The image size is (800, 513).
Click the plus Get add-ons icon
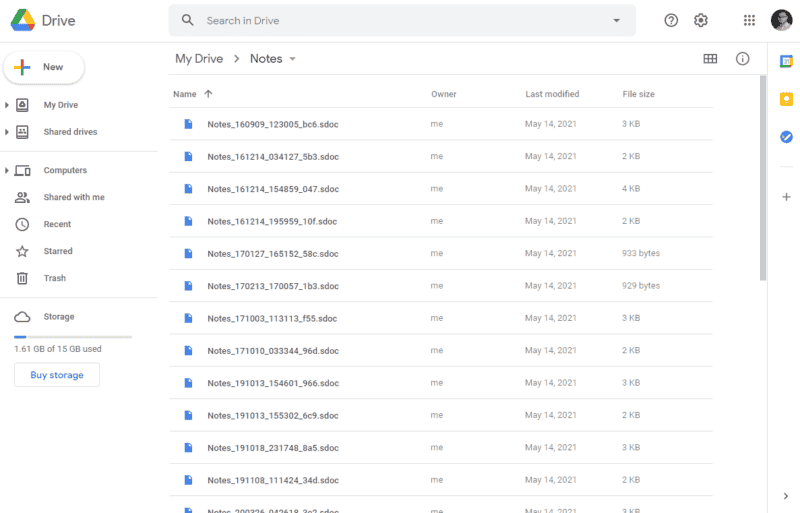click(786, 197)
